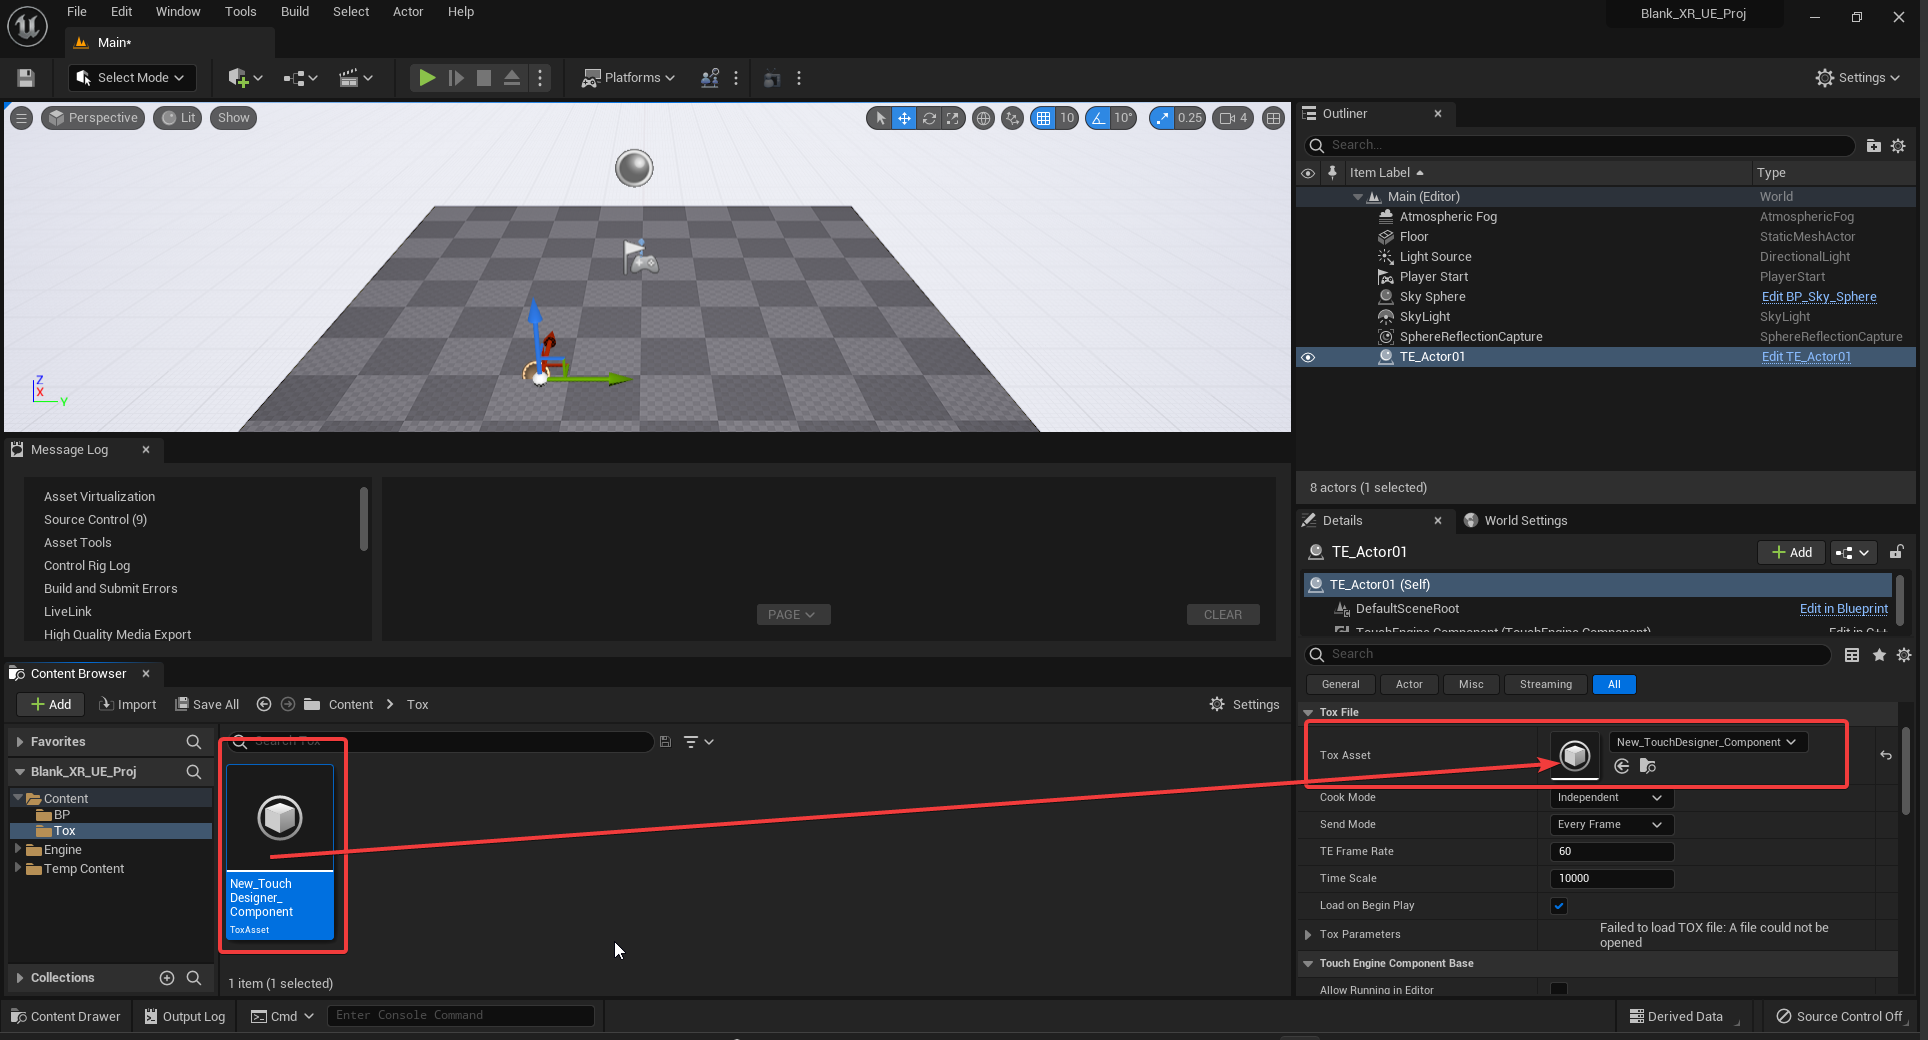Click the surface snapping icon
The height and width of the screenshot is (1040, 1928).
click(1013, 118)
